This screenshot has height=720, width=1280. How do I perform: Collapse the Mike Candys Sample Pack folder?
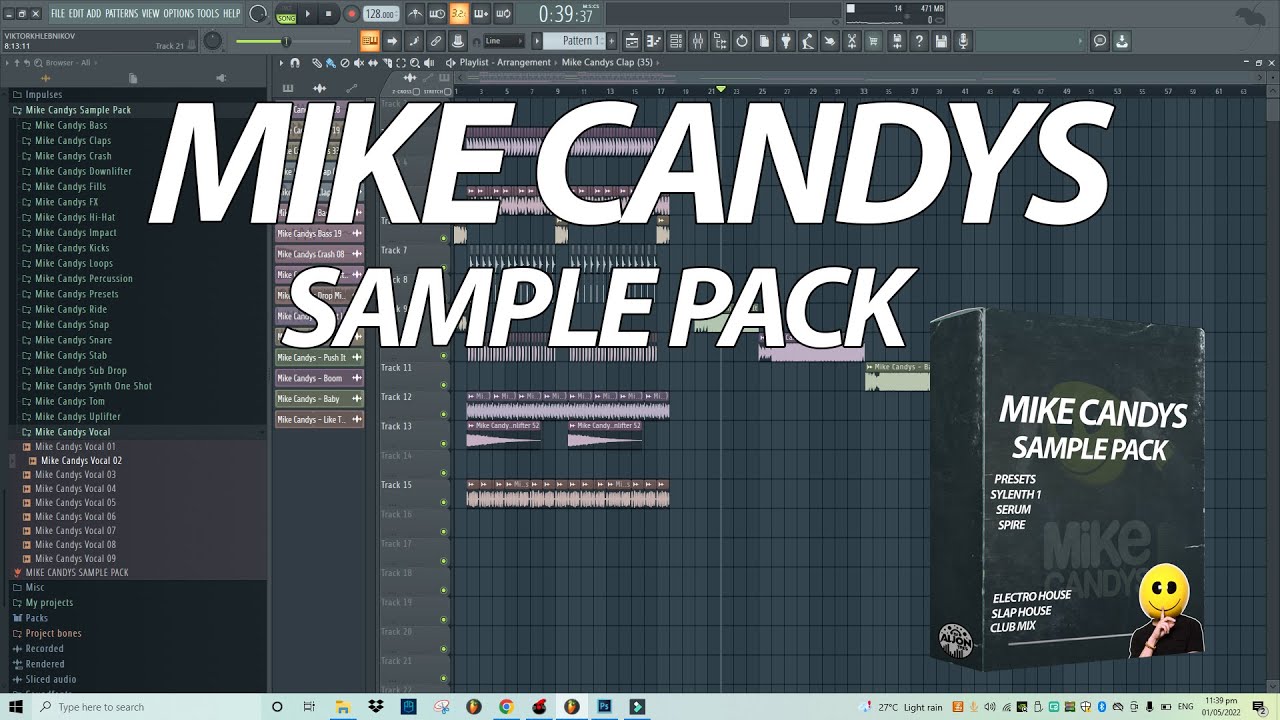pyautogui.click(x=78, y=110)
